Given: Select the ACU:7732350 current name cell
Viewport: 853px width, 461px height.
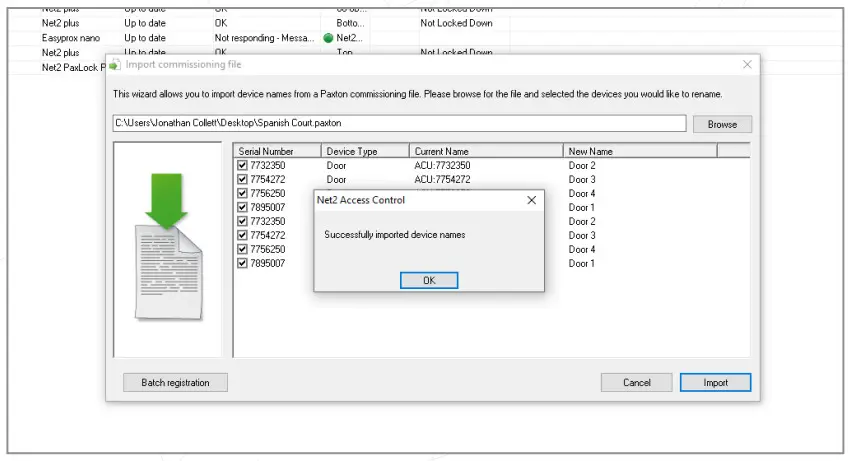Looking at the screenshot, I should tap(442, 165).
